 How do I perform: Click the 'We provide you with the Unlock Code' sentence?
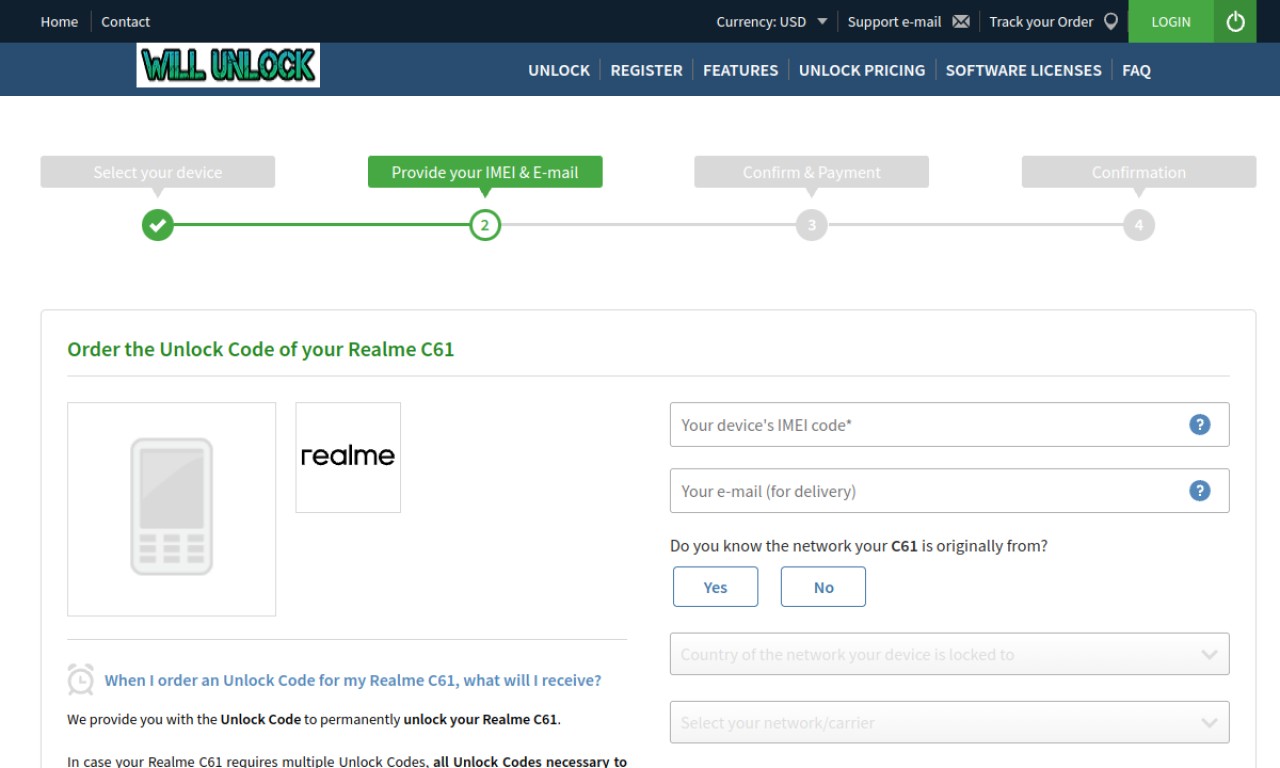pyautogui.click(x=314, y=719)
